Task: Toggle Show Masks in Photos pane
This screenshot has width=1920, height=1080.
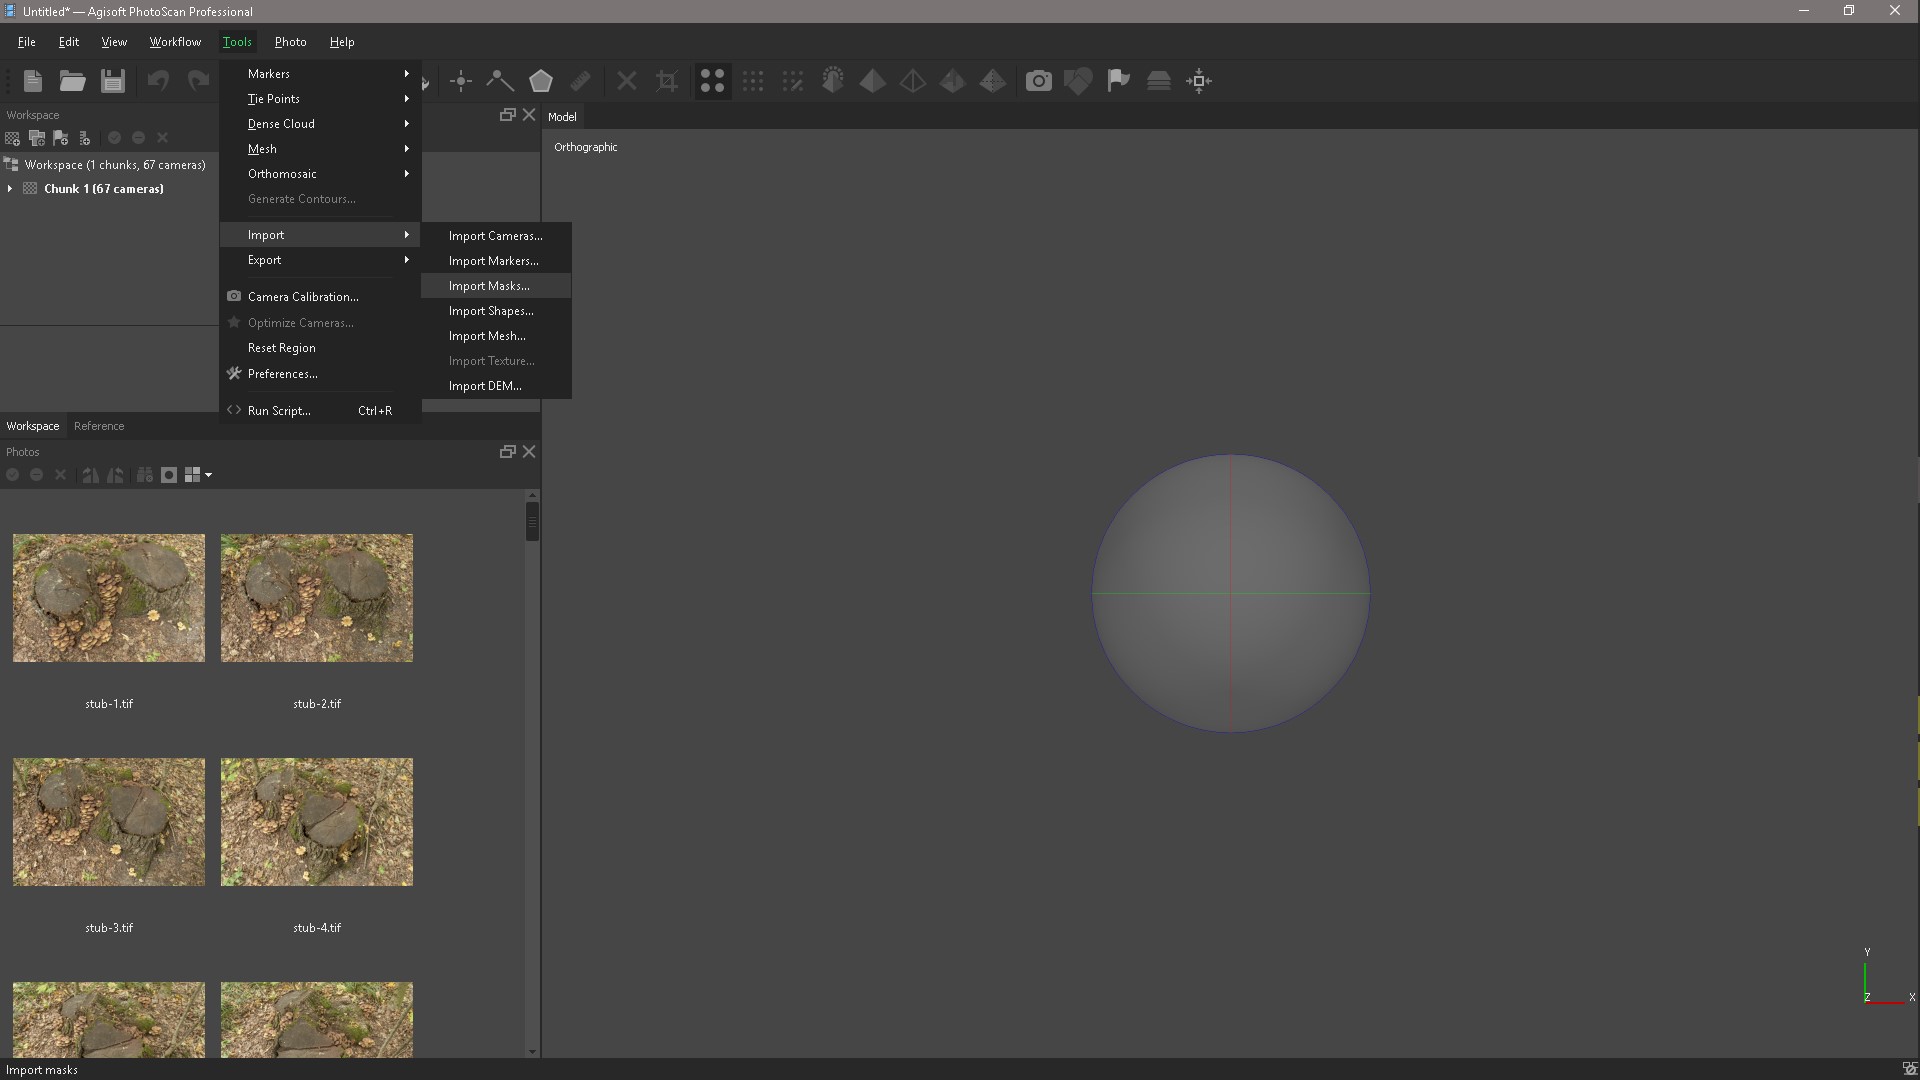Action: [x=169, y=475]
